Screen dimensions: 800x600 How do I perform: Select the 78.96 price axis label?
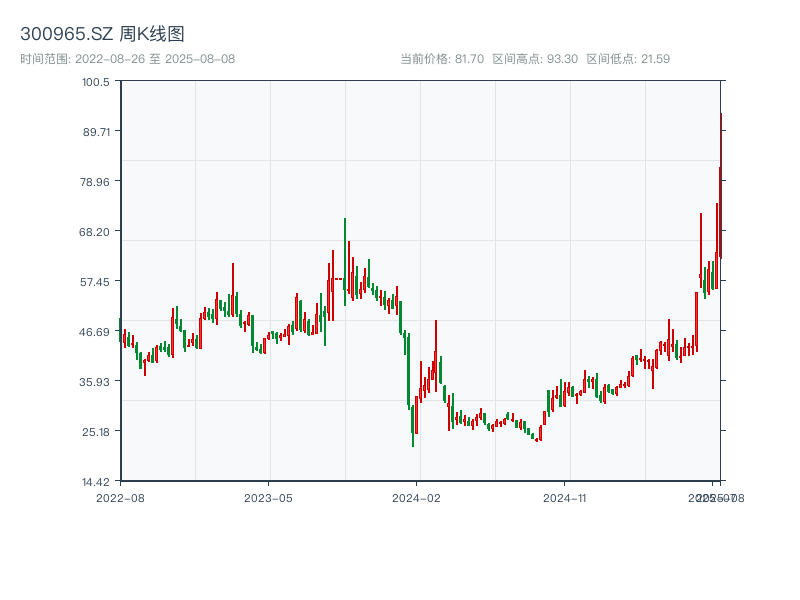tap(96, 181)
